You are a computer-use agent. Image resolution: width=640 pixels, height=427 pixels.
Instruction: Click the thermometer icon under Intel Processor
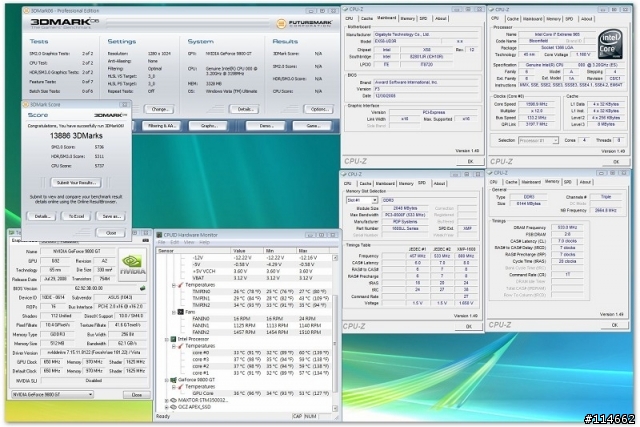180,346
